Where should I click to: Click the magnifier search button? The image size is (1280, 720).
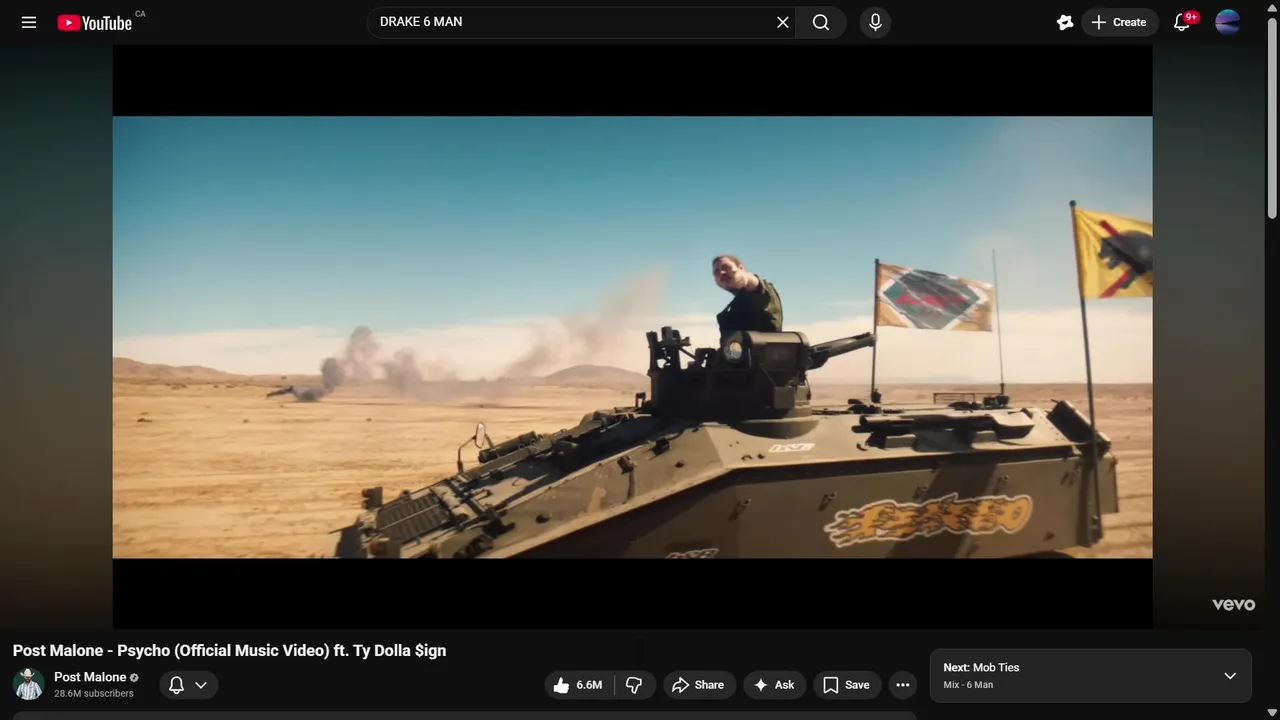click(821, 22)
